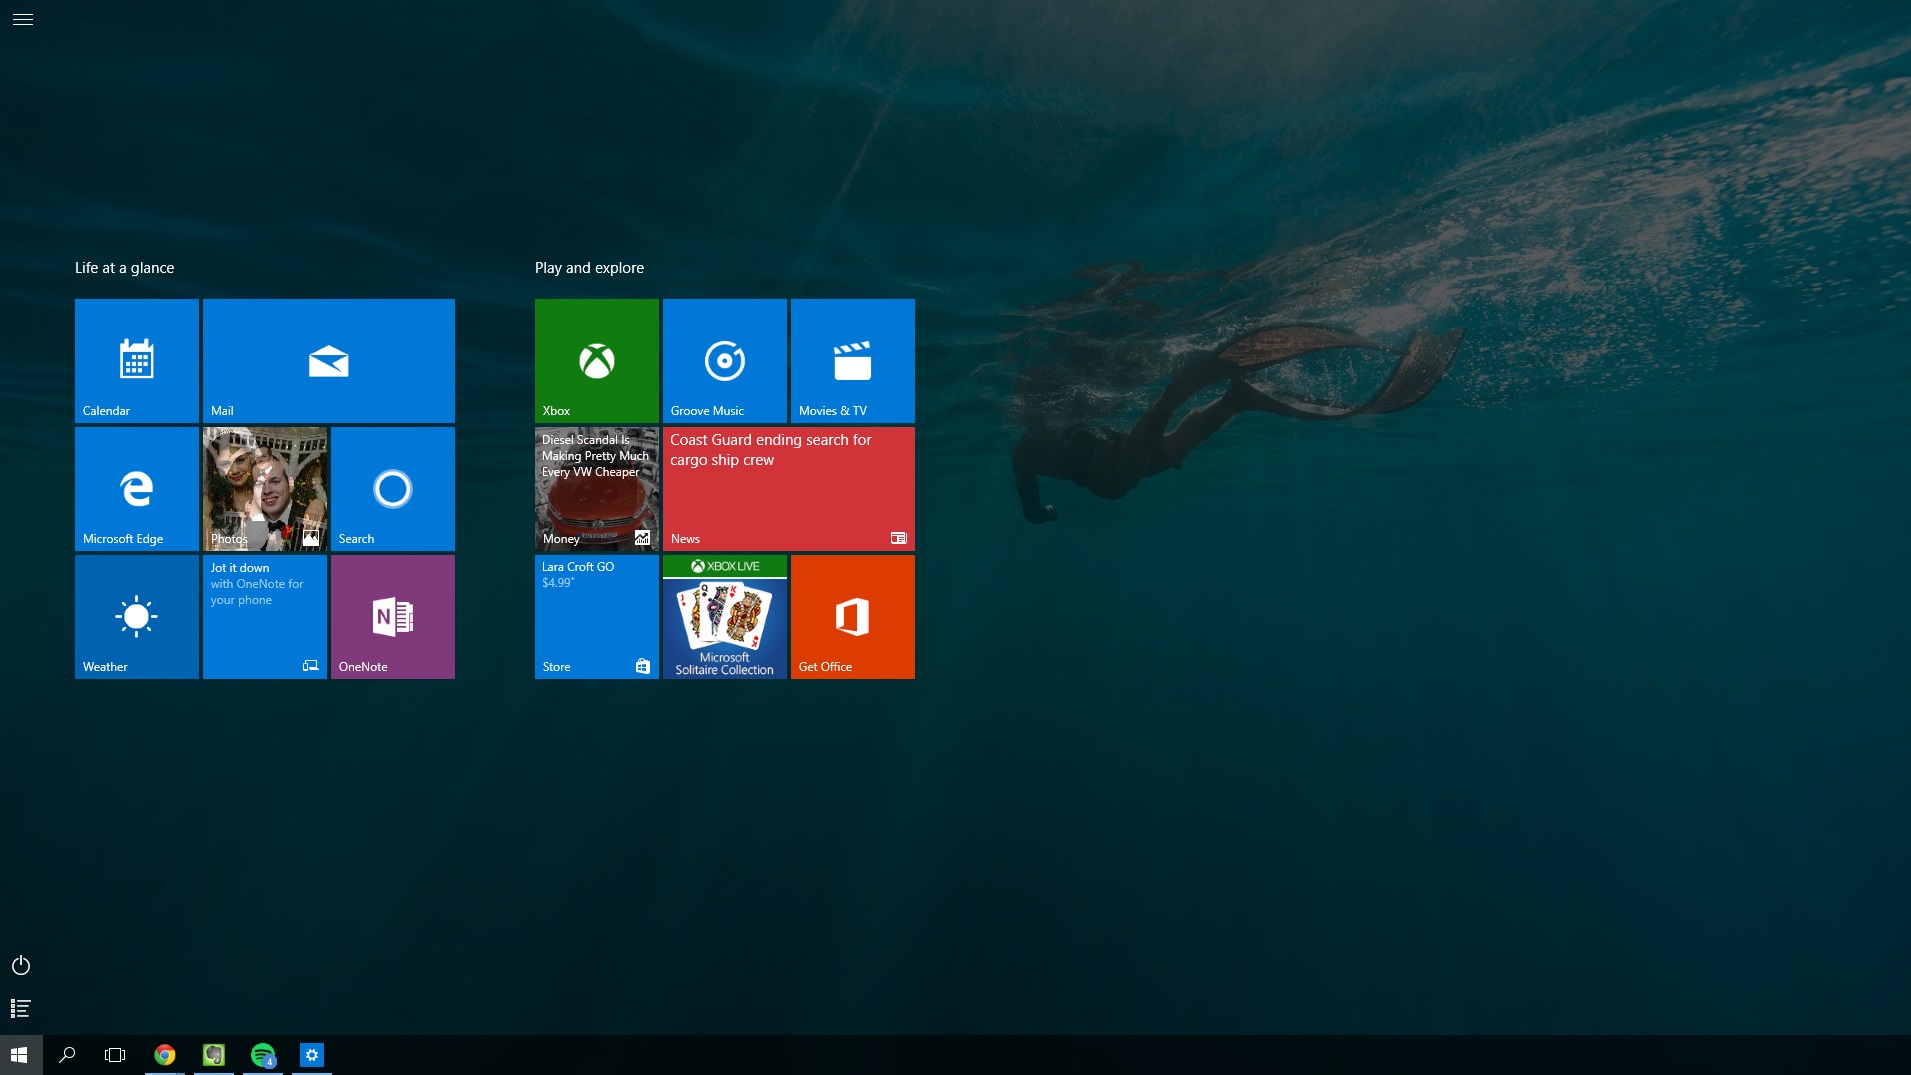The image size is (1911, 1075).
Task: Launch the purple OneNote tile
Action: [393, 617]
